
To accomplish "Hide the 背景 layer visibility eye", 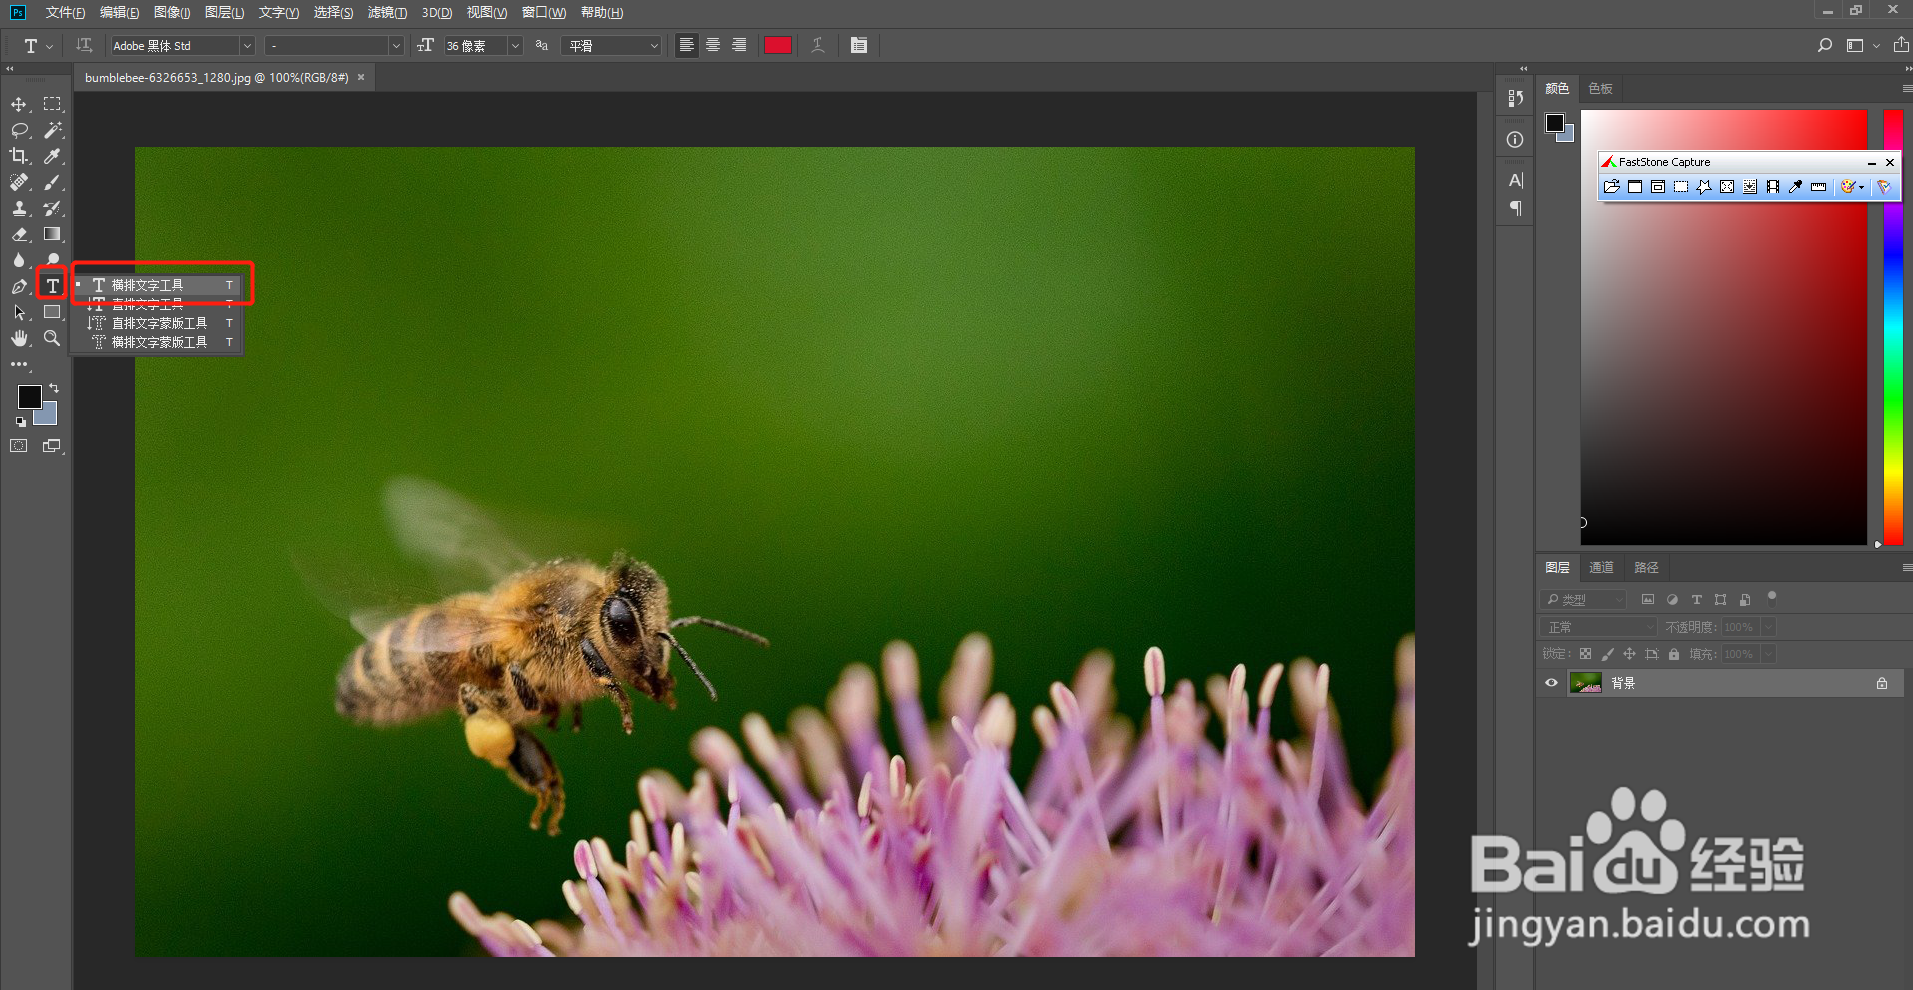I will tap(1552, 683).
